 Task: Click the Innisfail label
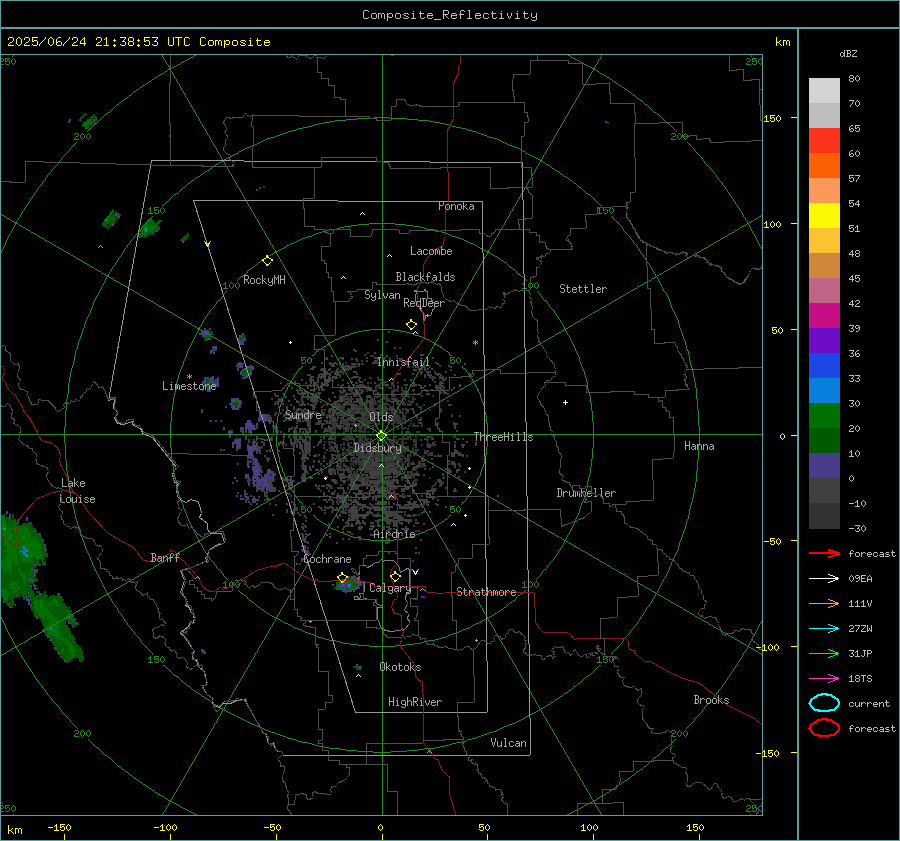pyautogui.click(x=403, y=362)
